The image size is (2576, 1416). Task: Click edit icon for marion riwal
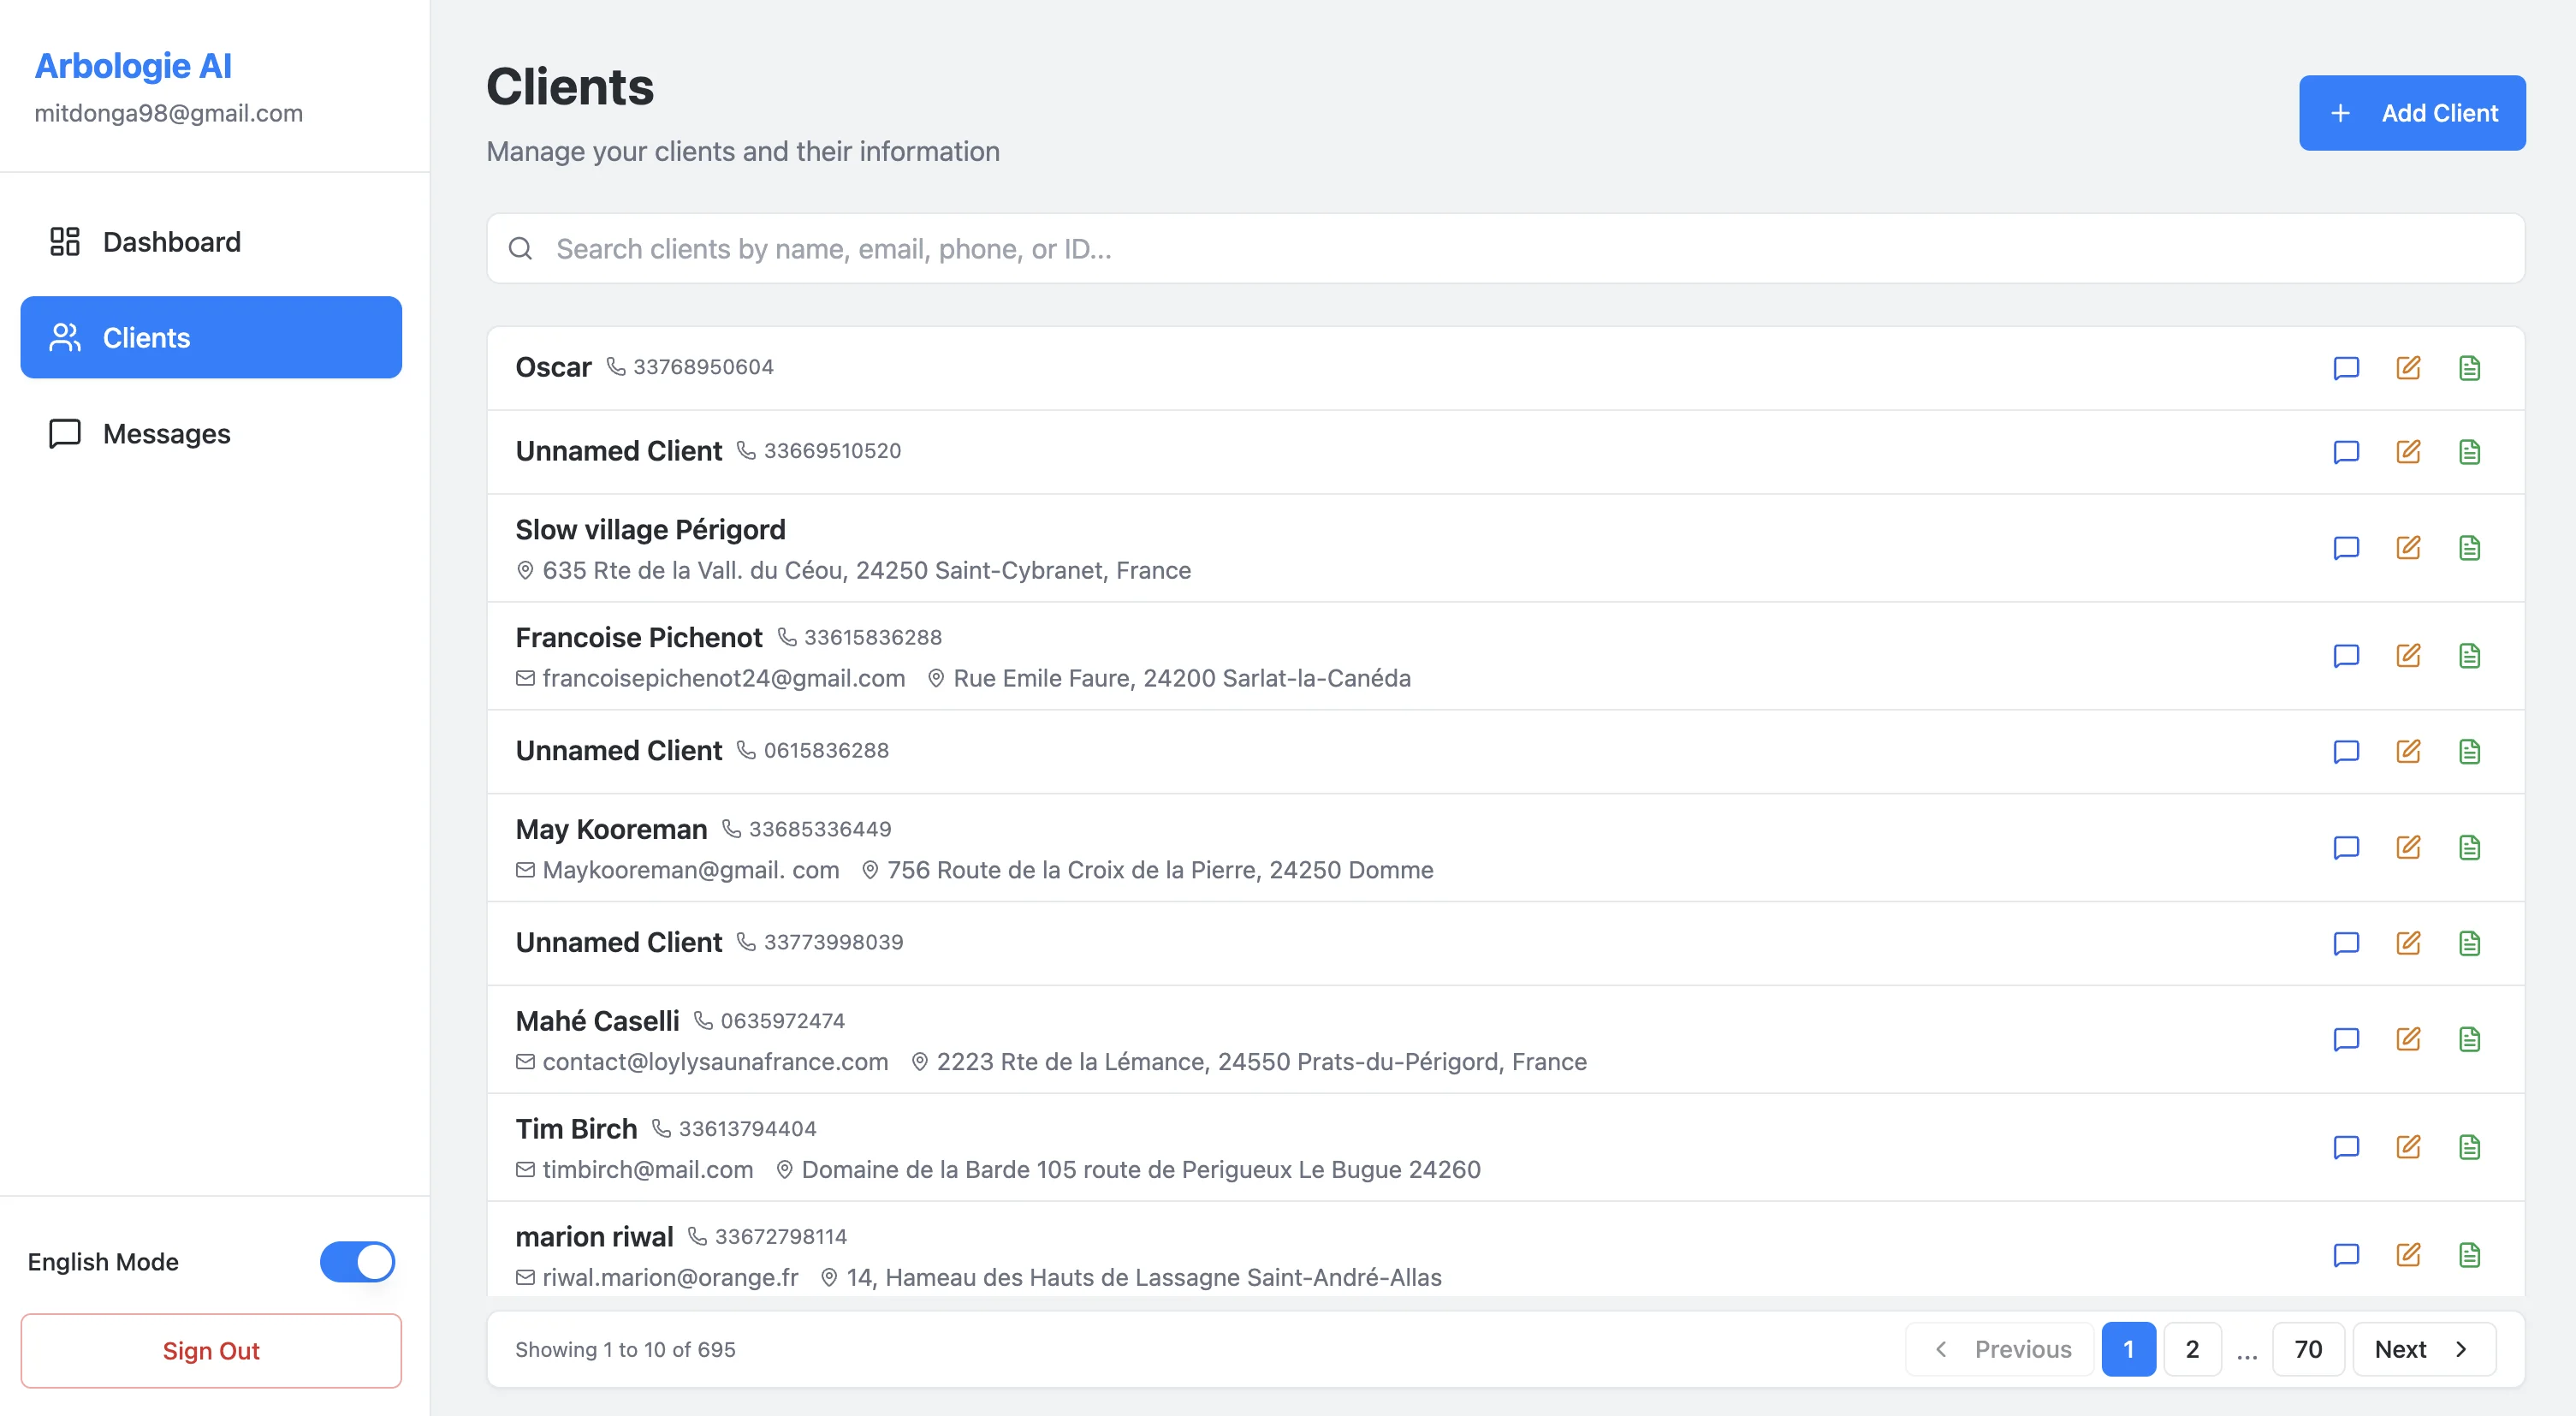point(2408,1255)
